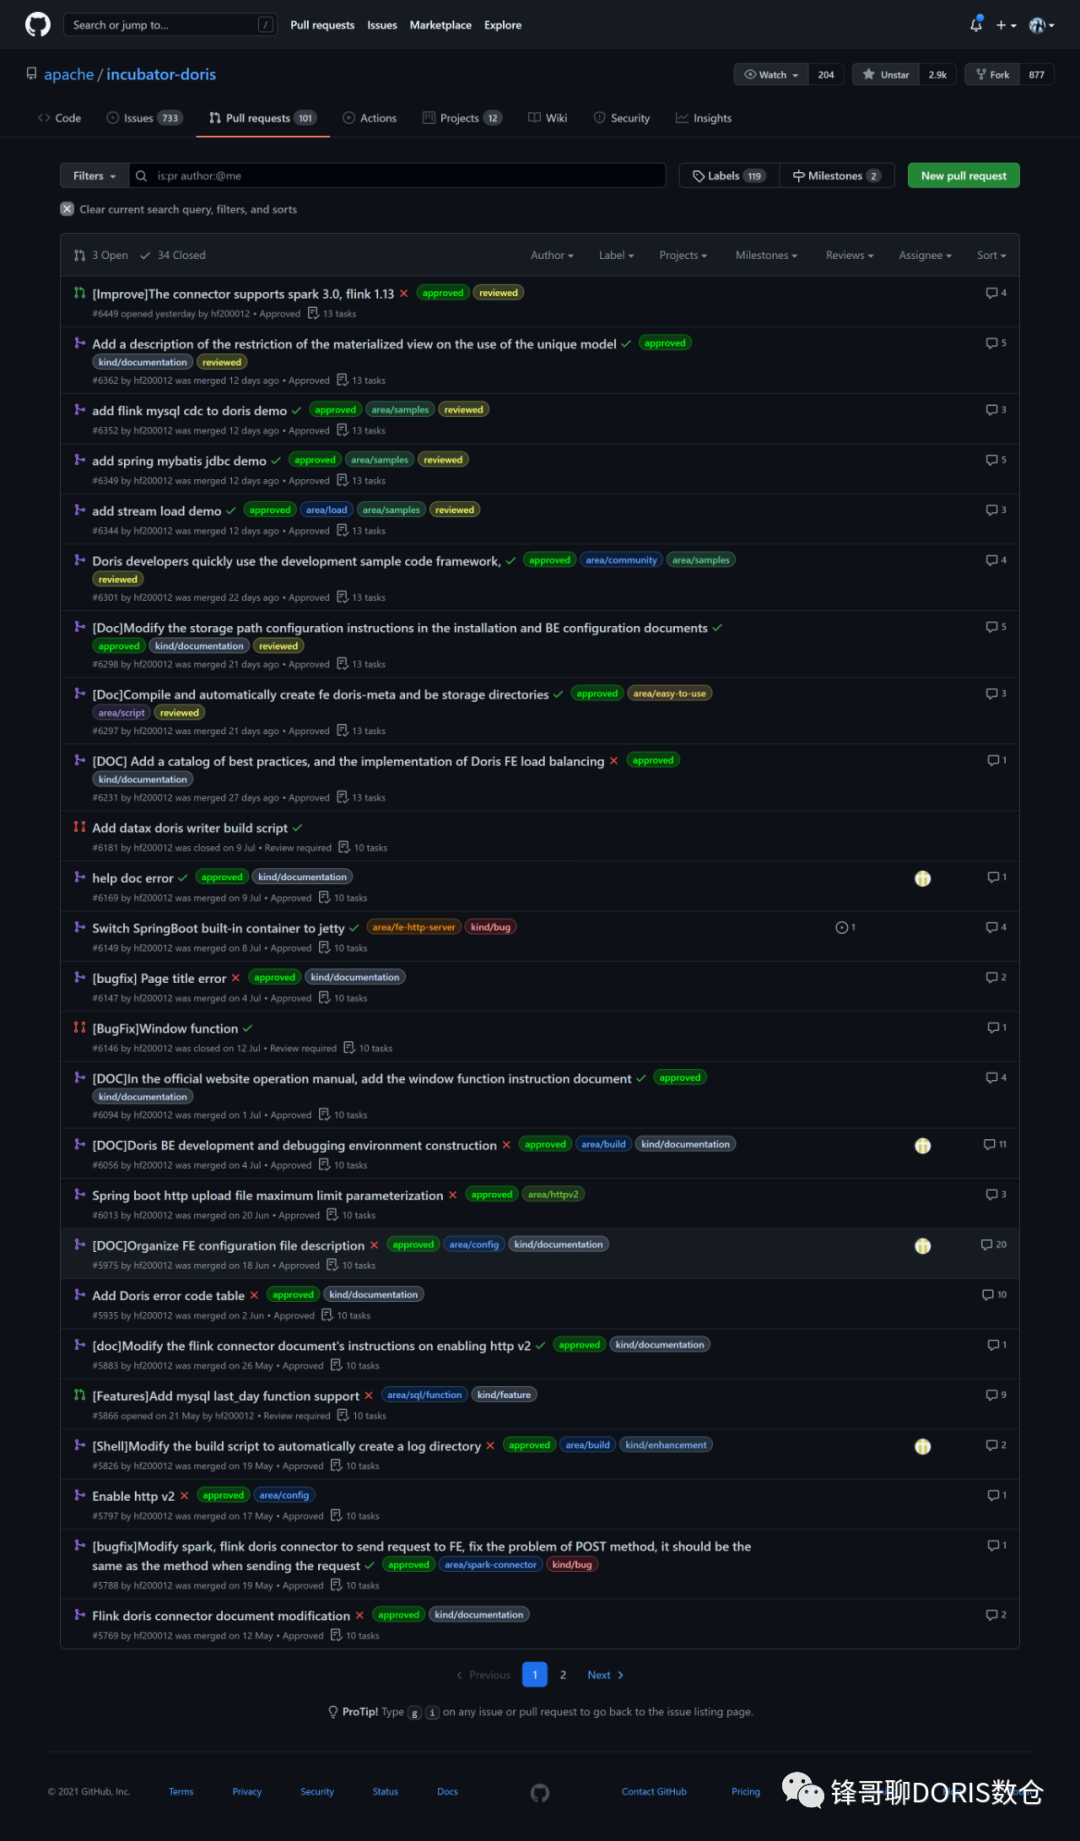Open the Author filter dropdown
The width and height of the screenshot is (1080, 1841).
(552, 255)
